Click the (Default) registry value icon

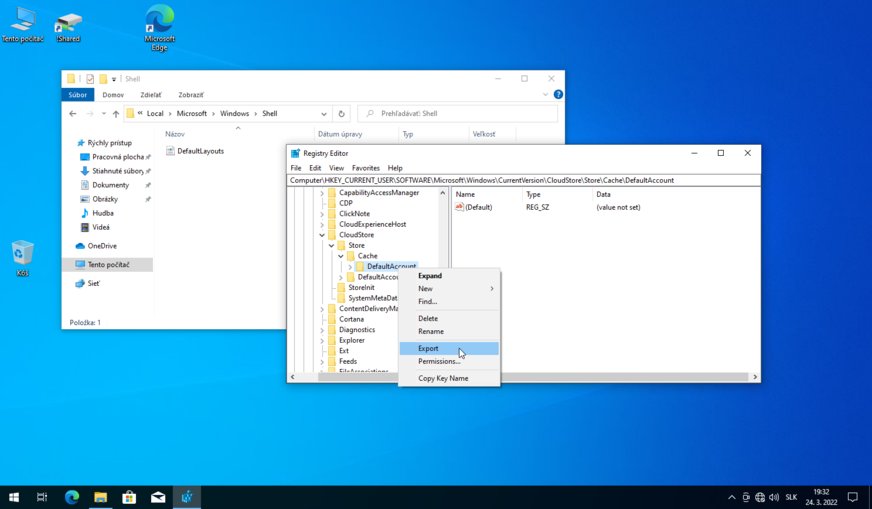click(460, 207)
